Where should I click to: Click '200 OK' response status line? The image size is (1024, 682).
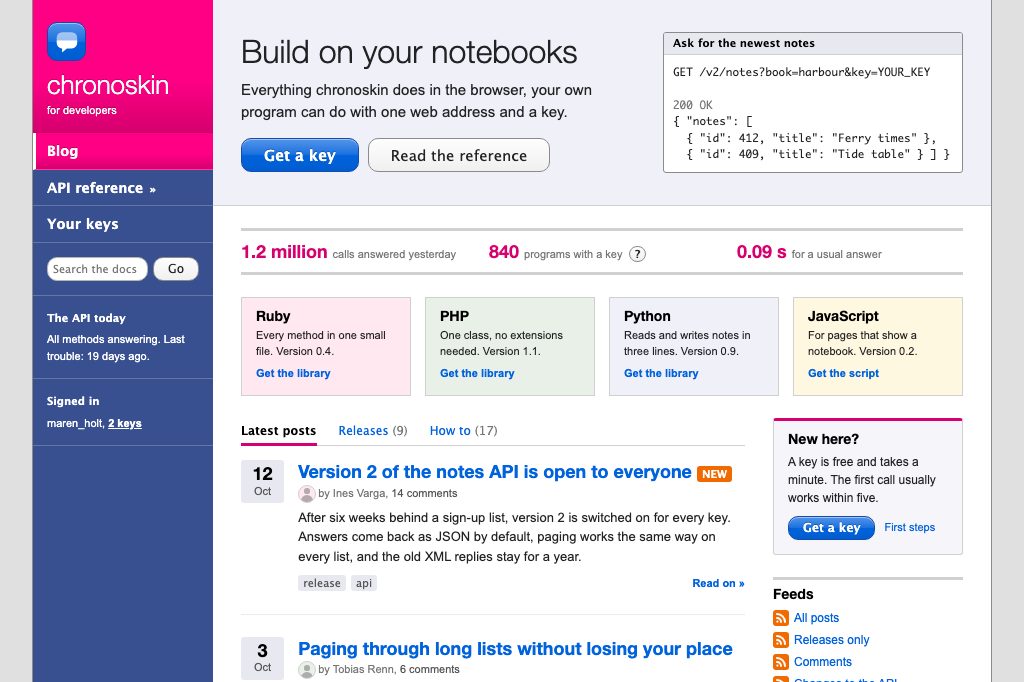coord(692,105)
